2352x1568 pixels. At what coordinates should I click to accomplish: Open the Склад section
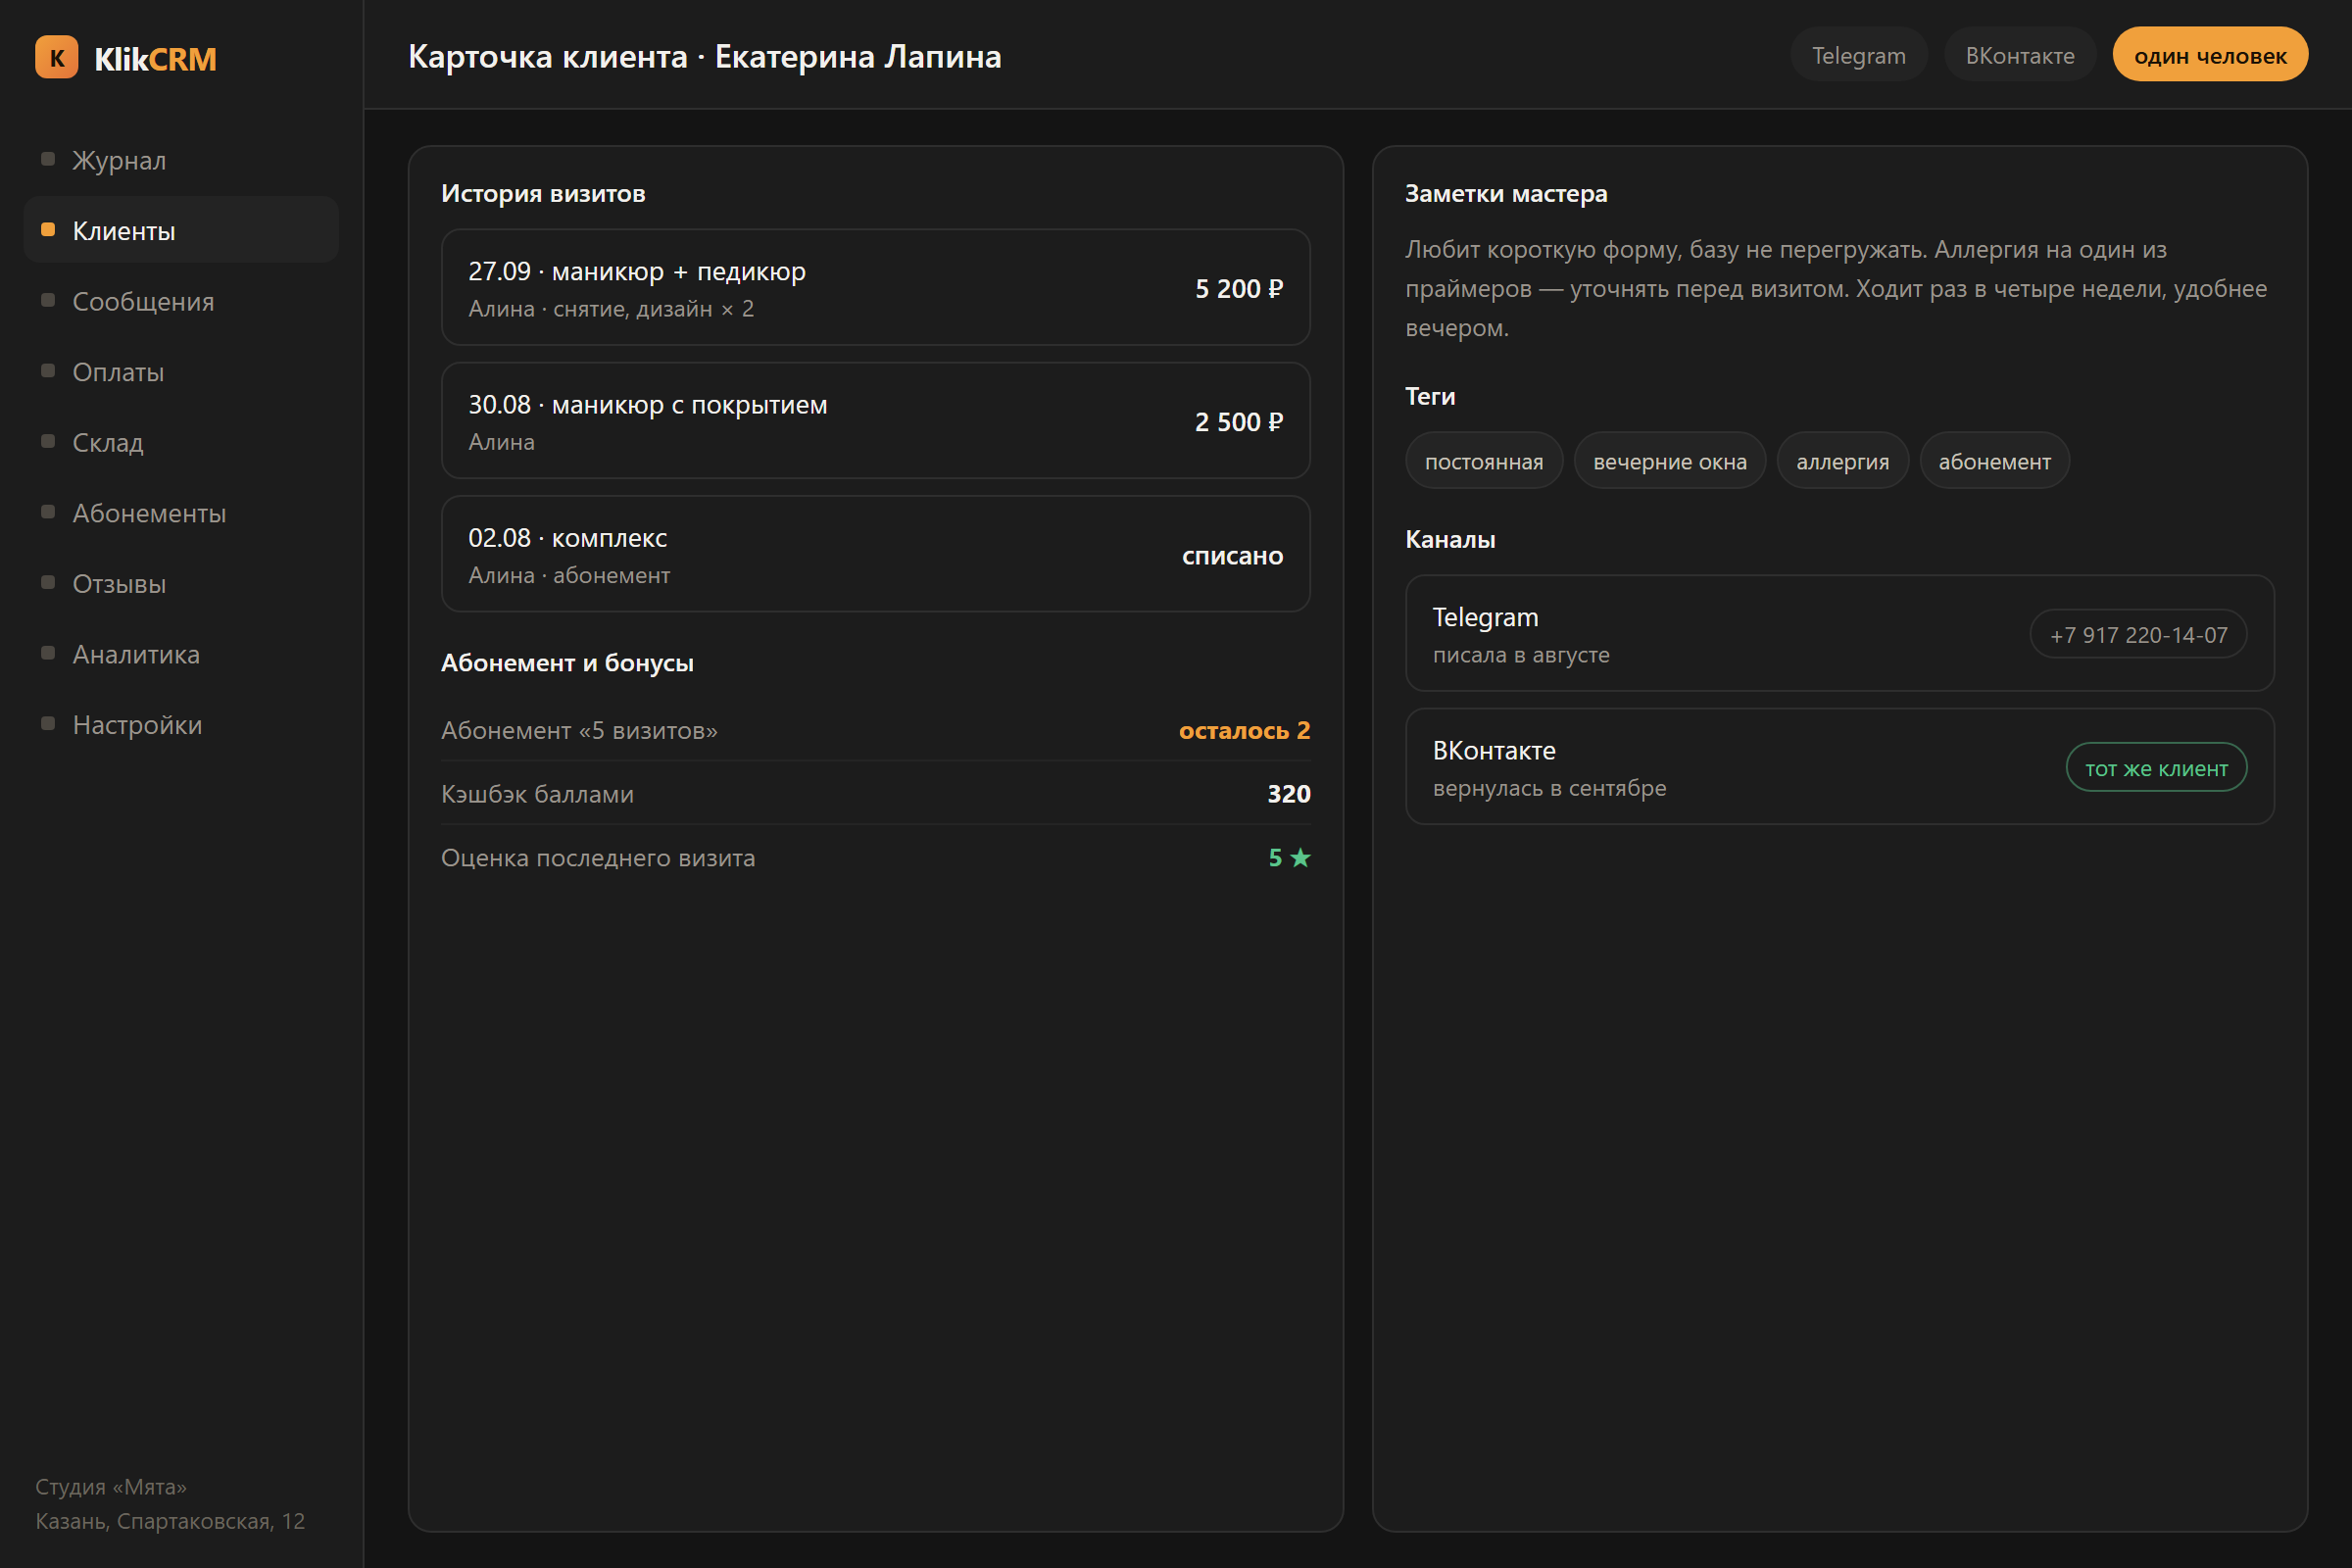pos(181,442)
